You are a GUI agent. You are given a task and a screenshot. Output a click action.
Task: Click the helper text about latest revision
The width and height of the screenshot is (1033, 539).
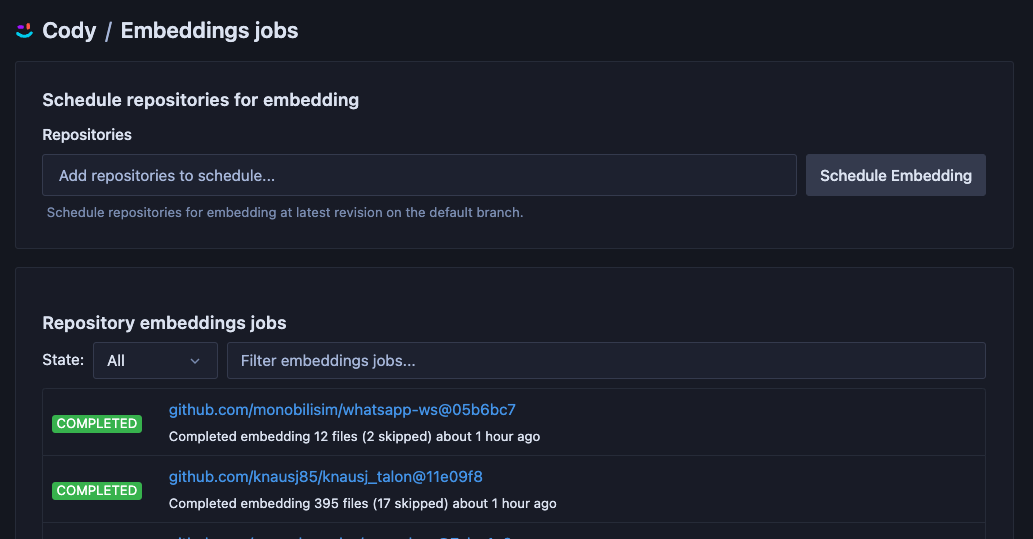285,212
